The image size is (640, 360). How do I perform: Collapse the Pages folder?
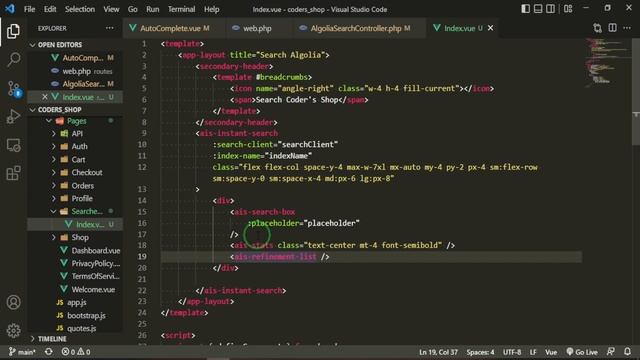pyautogui.click(x=49, y=121)
